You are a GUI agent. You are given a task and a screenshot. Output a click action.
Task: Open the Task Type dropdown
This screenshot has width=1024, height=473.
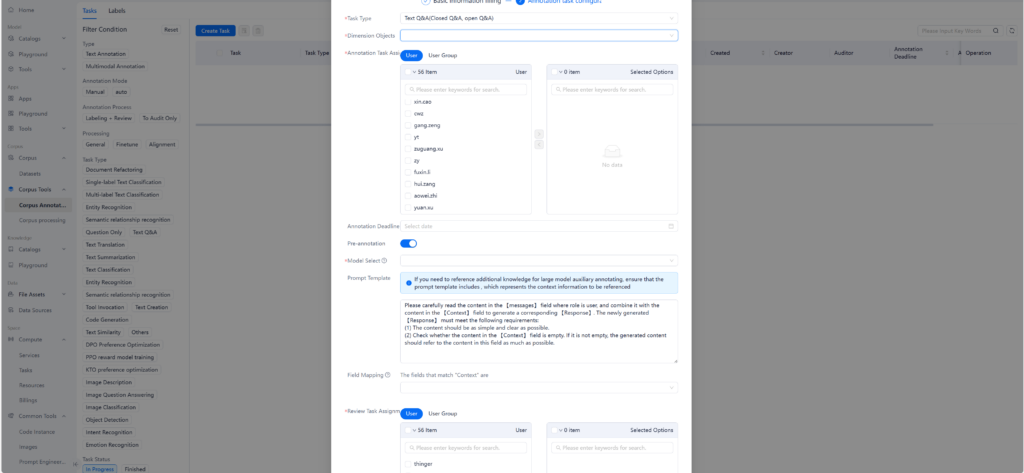[x=539, y=18]
